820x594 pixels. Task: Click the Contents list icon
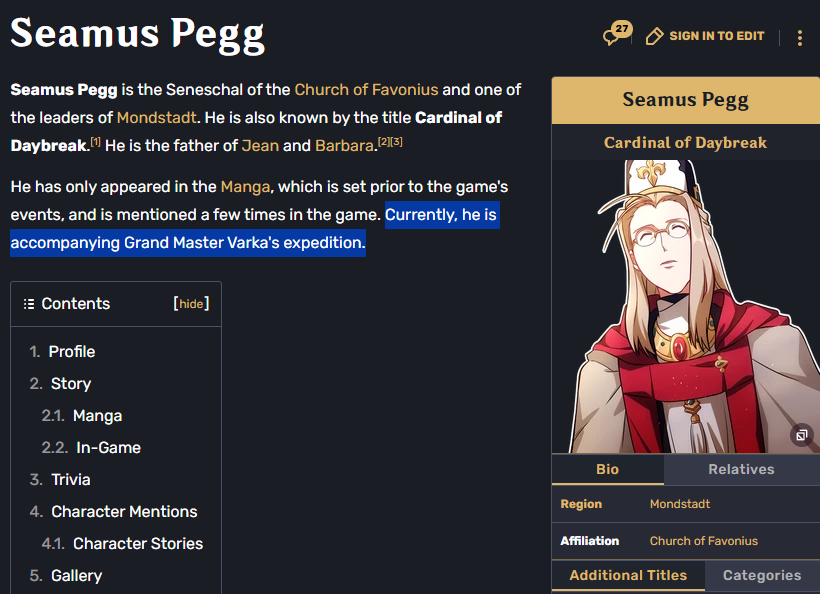(29, 304)
